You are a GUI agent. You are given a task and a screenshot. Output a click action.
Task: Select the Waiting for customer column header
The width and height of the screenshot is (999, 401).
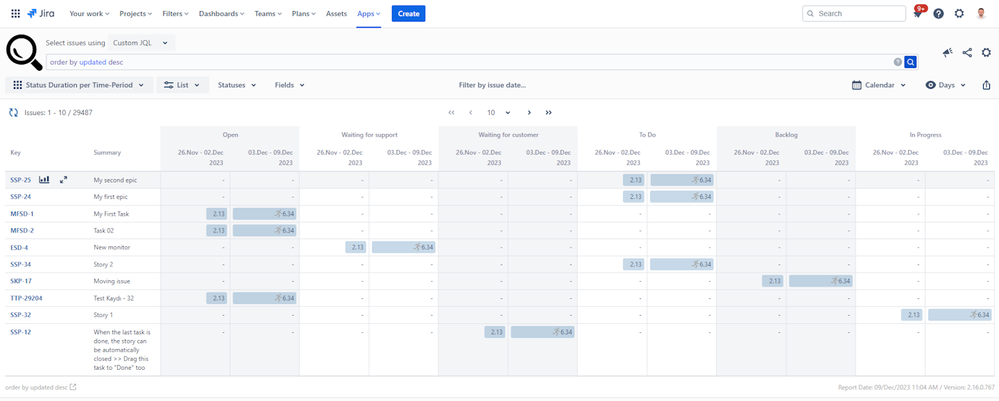[508, 135]
